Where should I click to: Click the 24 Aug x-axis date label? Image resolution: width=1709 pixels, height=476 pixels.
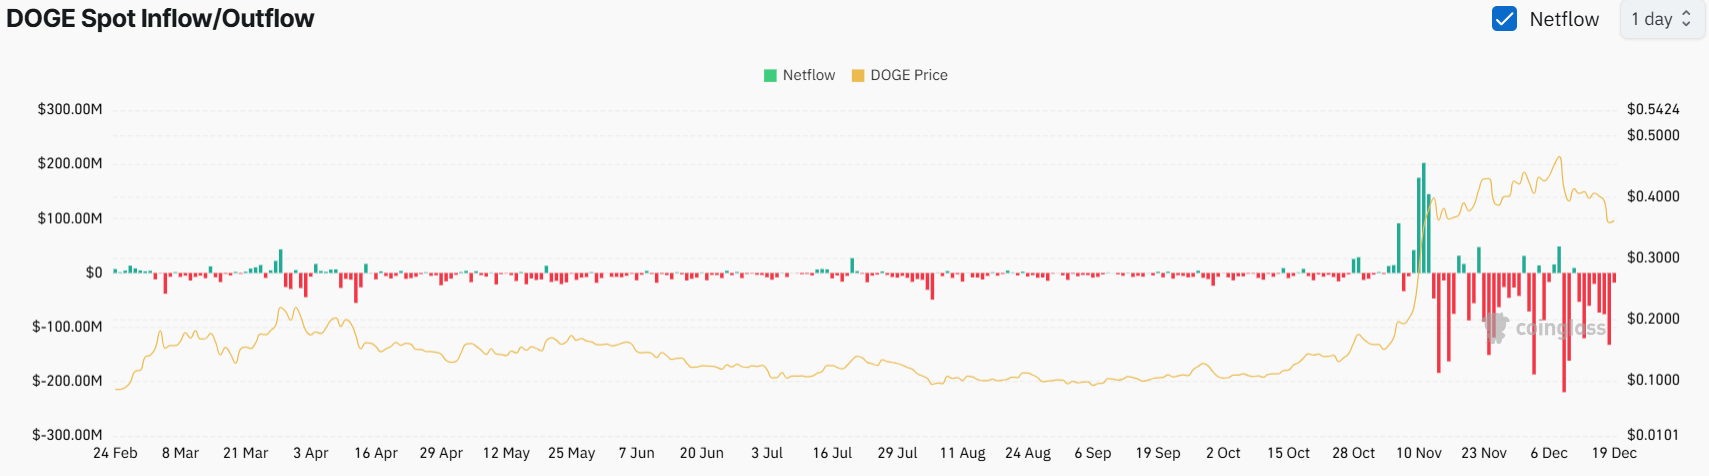pos(1028,453)
